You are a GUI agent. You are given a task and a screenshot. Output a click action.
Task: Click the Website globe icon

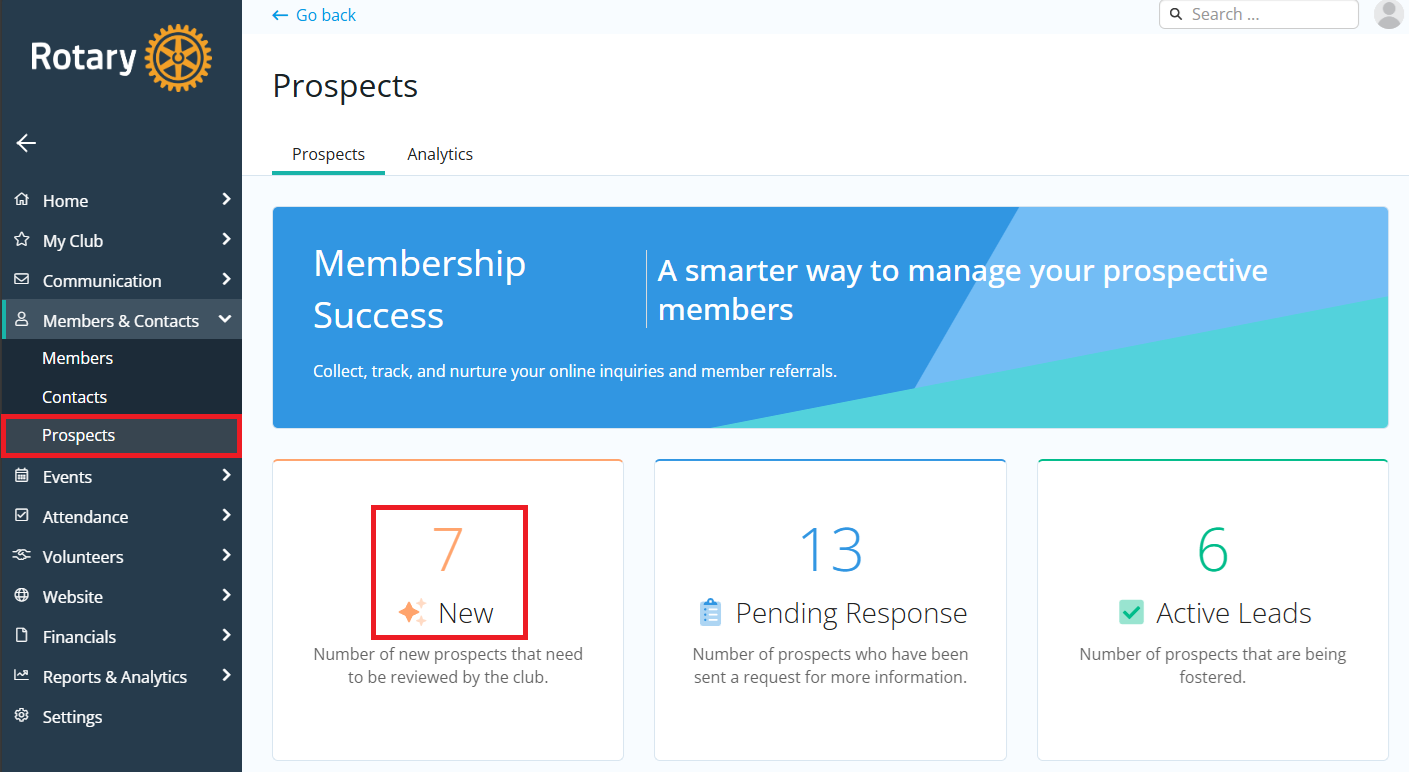[x=22, y=596]
